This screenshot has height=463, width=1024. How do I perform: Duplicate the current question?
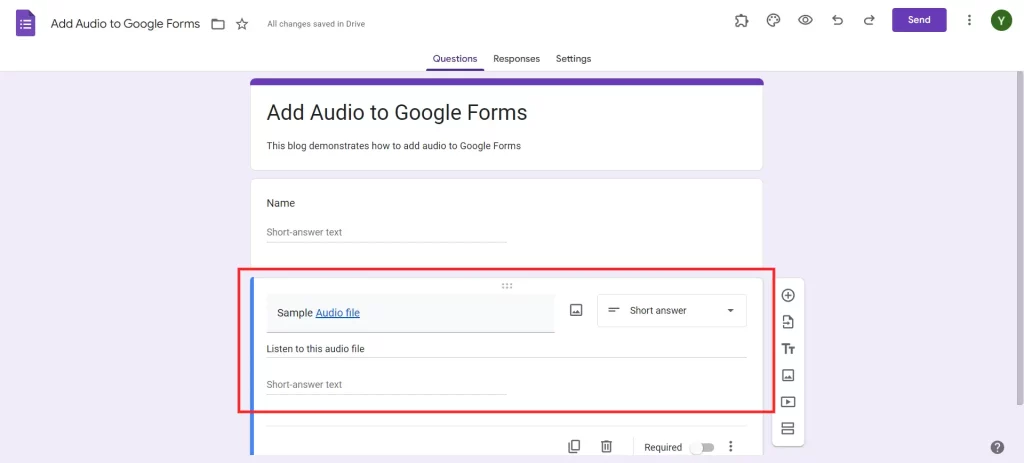[x=574, y=447]
